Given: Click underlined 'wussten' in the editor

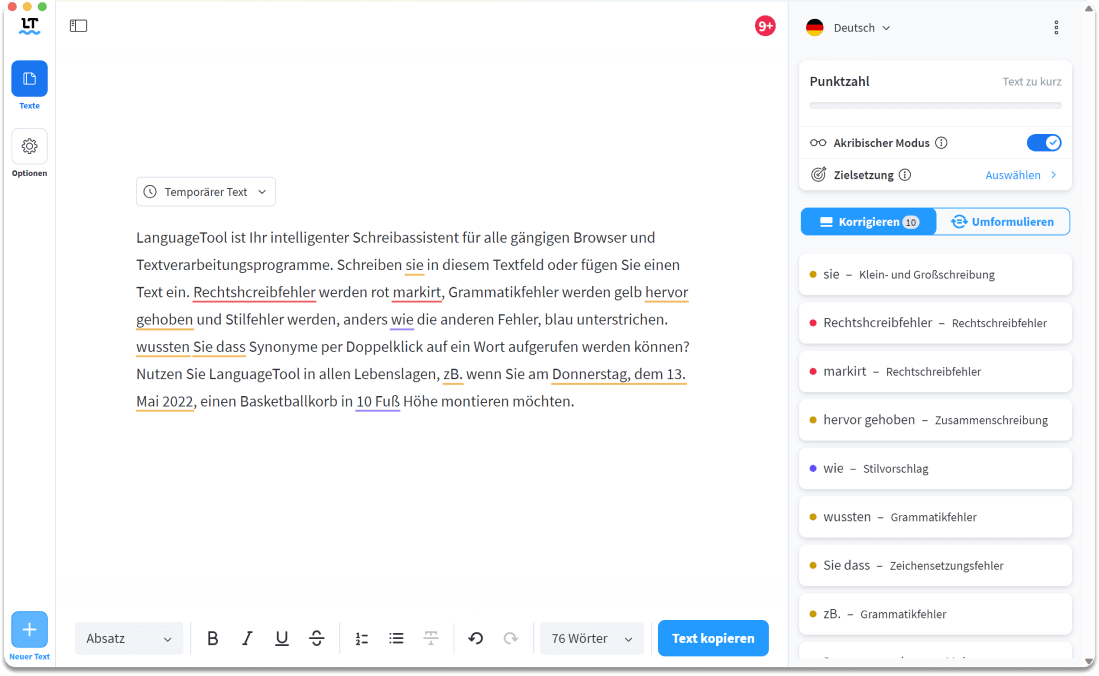Looking at the screenshot, I should pos(163,346).
